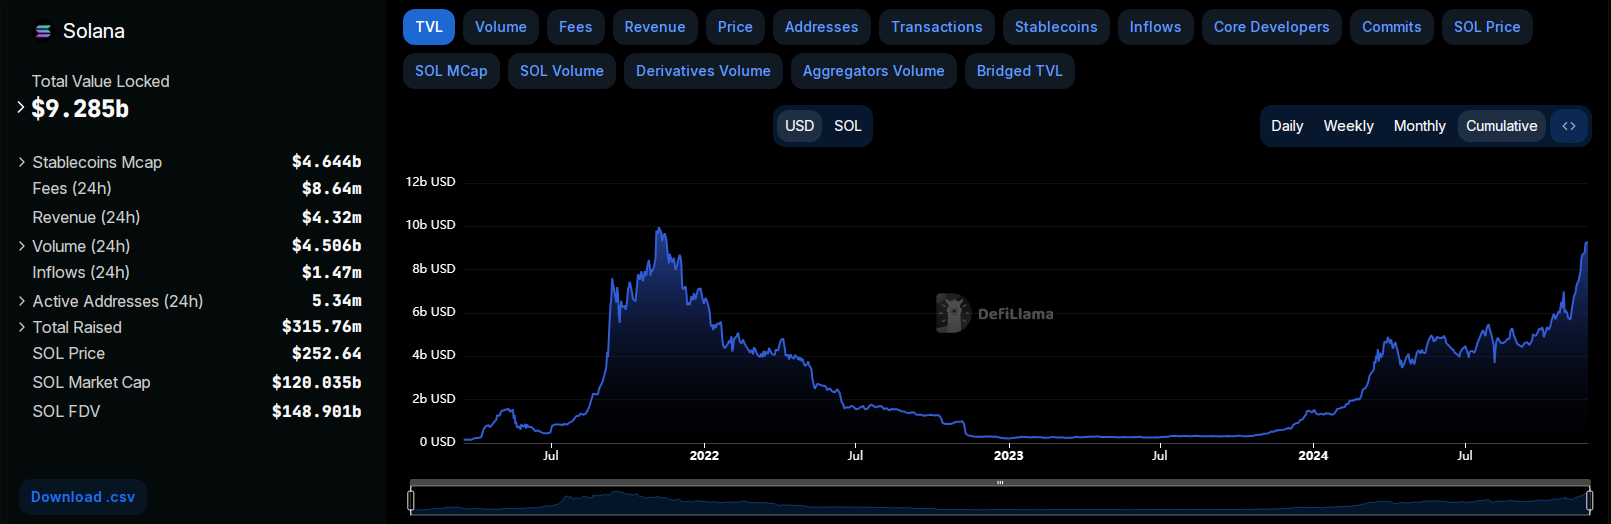Toggle the Volume chart metric
The width and height of the screenshot is (1611, 524).
500,27
